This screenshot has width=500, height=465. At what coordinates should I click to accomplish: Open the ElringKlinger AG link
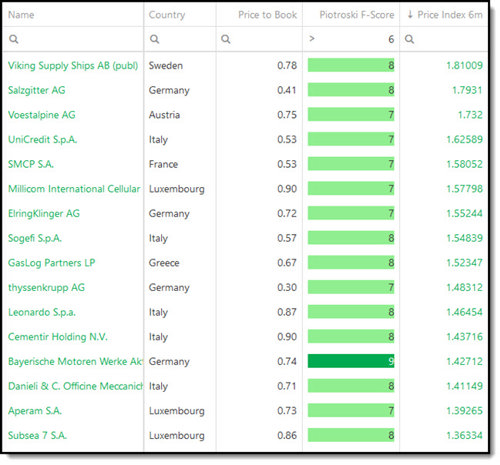[x=44, y=214]
